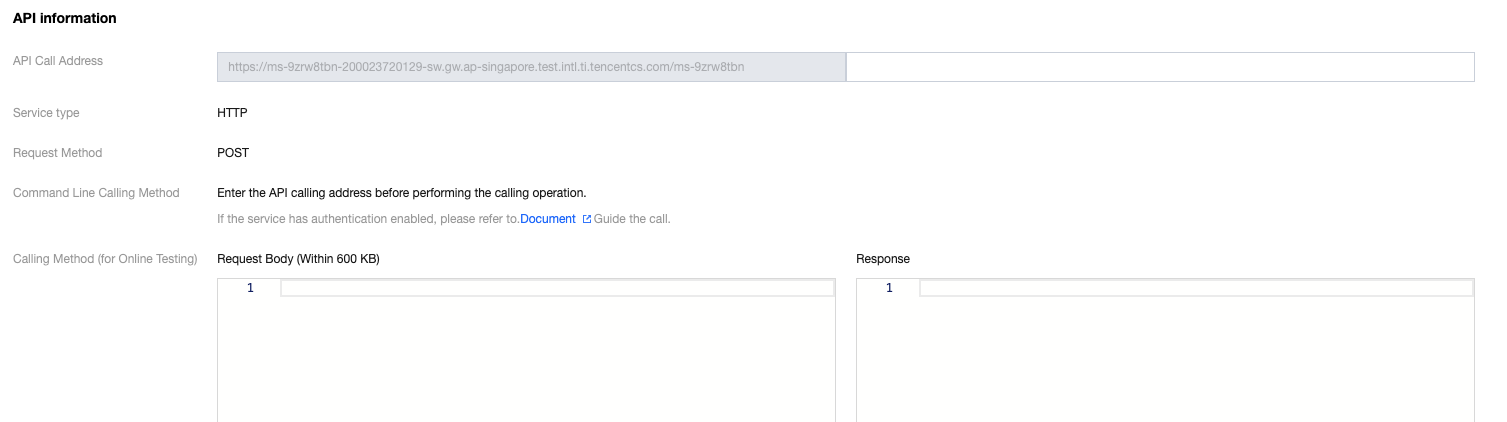The height and width of the screenshot is (422, 1507).
Task: Click the API Call Address label
Action: click(x=57, y=61)
